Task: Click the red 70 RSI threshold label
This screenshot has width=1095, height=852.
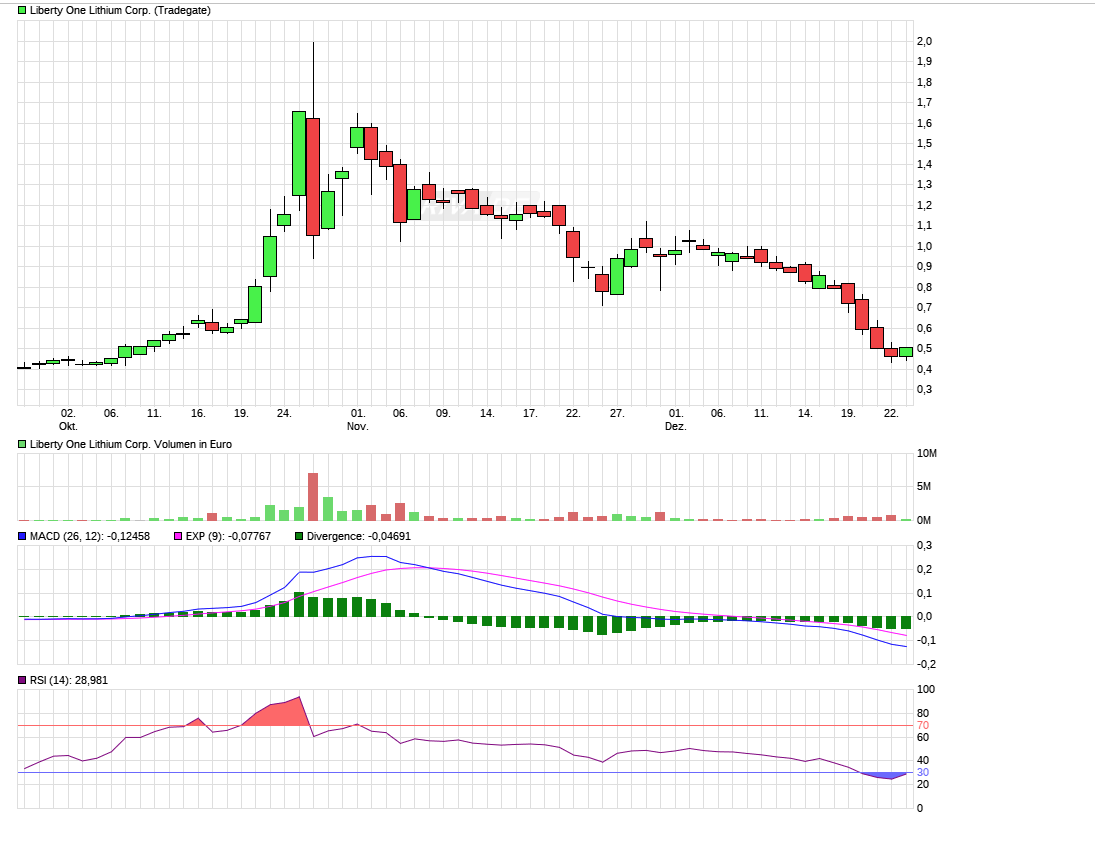Action: pos(923,725)
